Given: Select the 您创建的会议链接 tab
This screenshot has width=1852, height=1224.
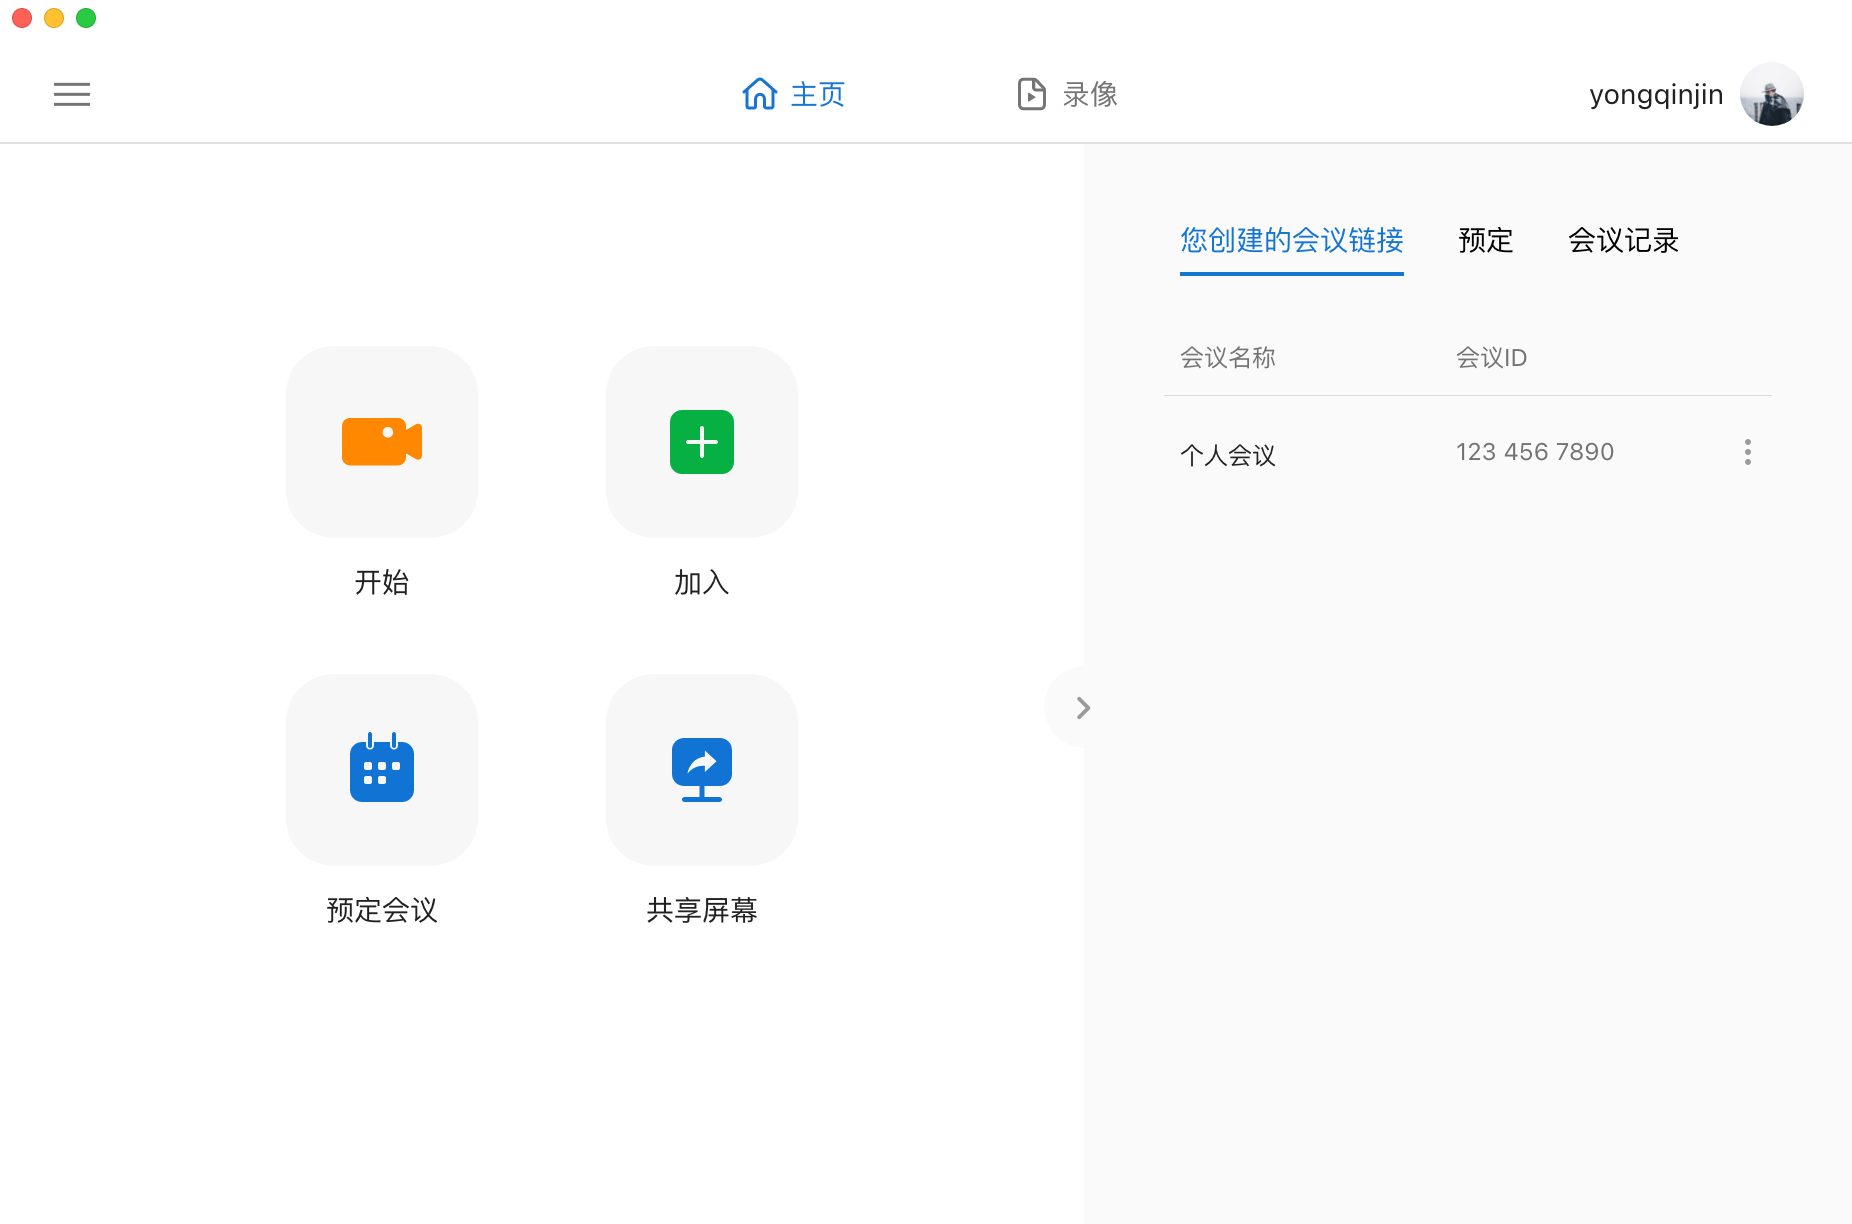Looking at the screenshot, I should click(1291, 240).
